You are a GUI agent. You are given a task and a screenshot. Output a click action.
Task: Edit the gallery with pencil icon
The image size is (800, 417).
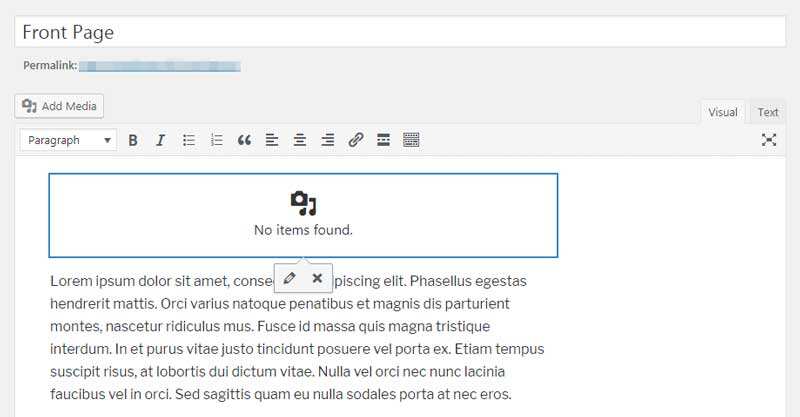(x=289, y=278)
